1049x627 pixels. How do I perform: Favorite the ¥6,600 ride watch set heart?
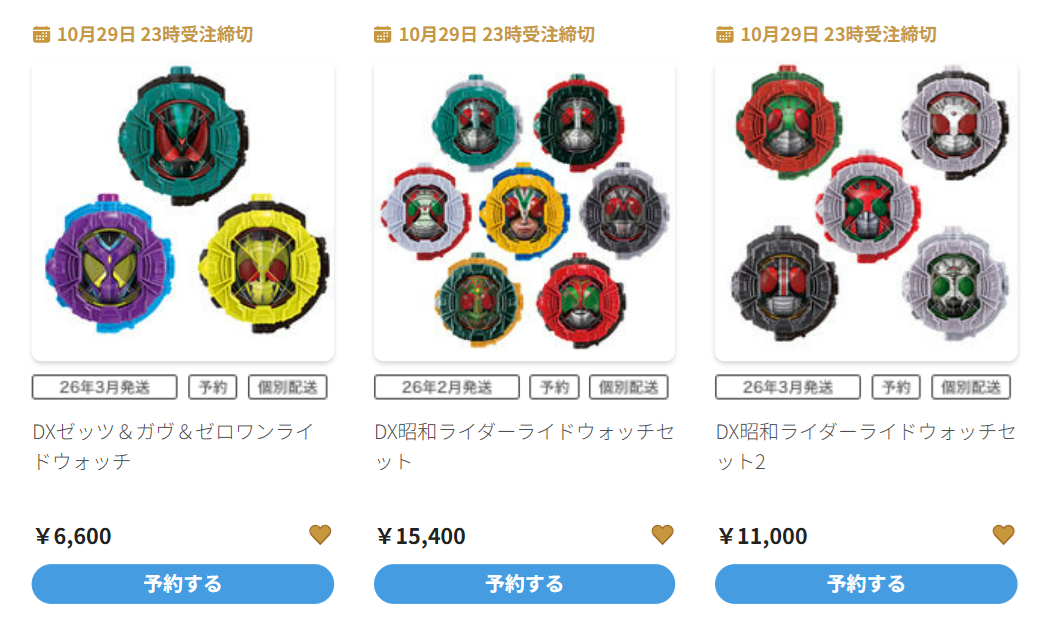320,535
